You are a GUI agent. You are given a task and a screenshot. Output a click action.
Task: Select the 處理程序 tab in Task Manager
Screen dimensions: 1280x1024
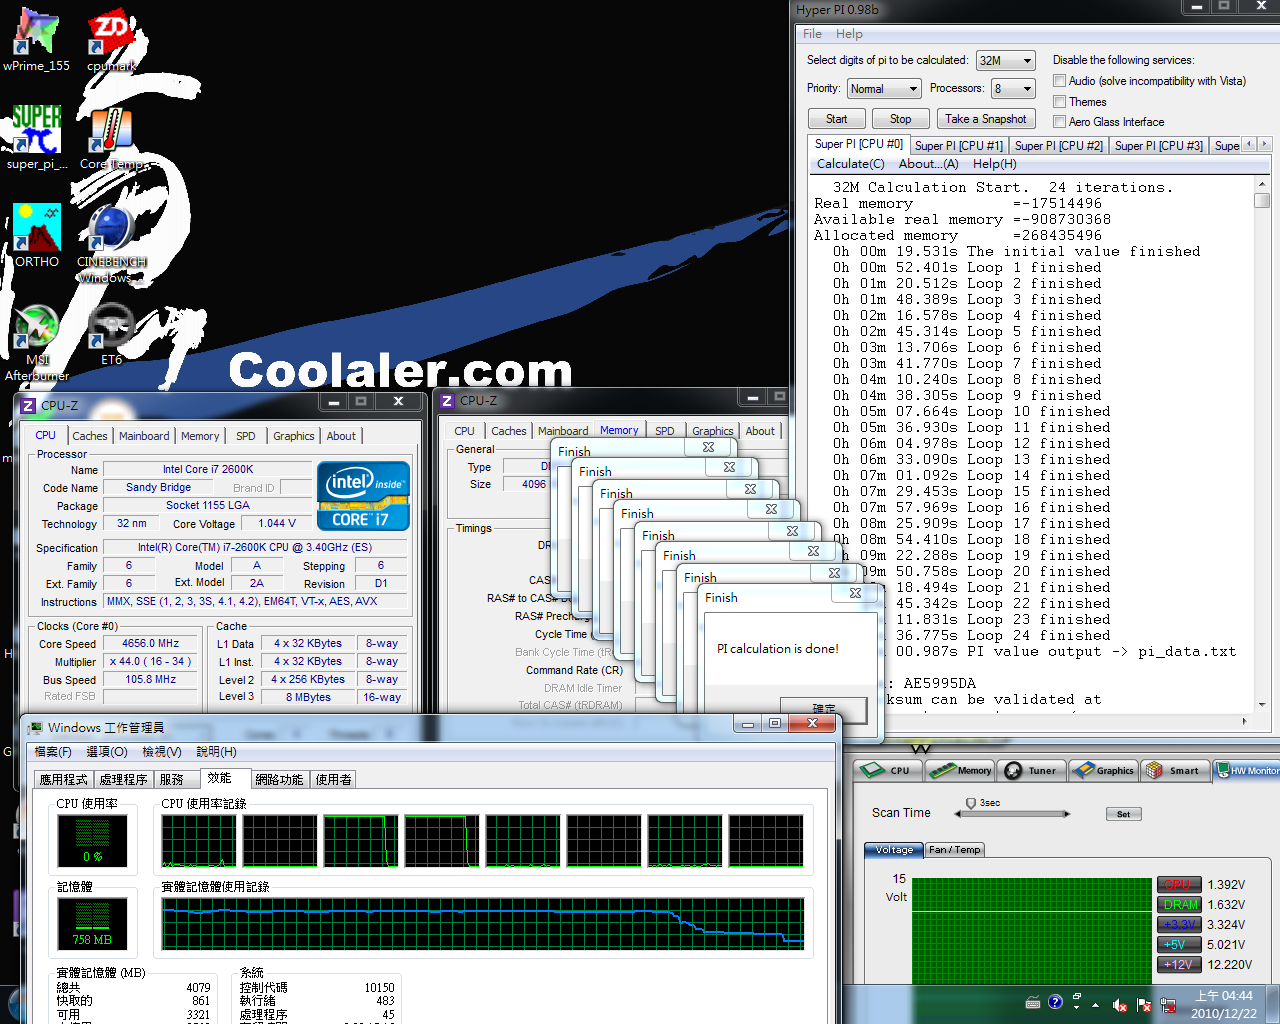click(x=123, y=779)
